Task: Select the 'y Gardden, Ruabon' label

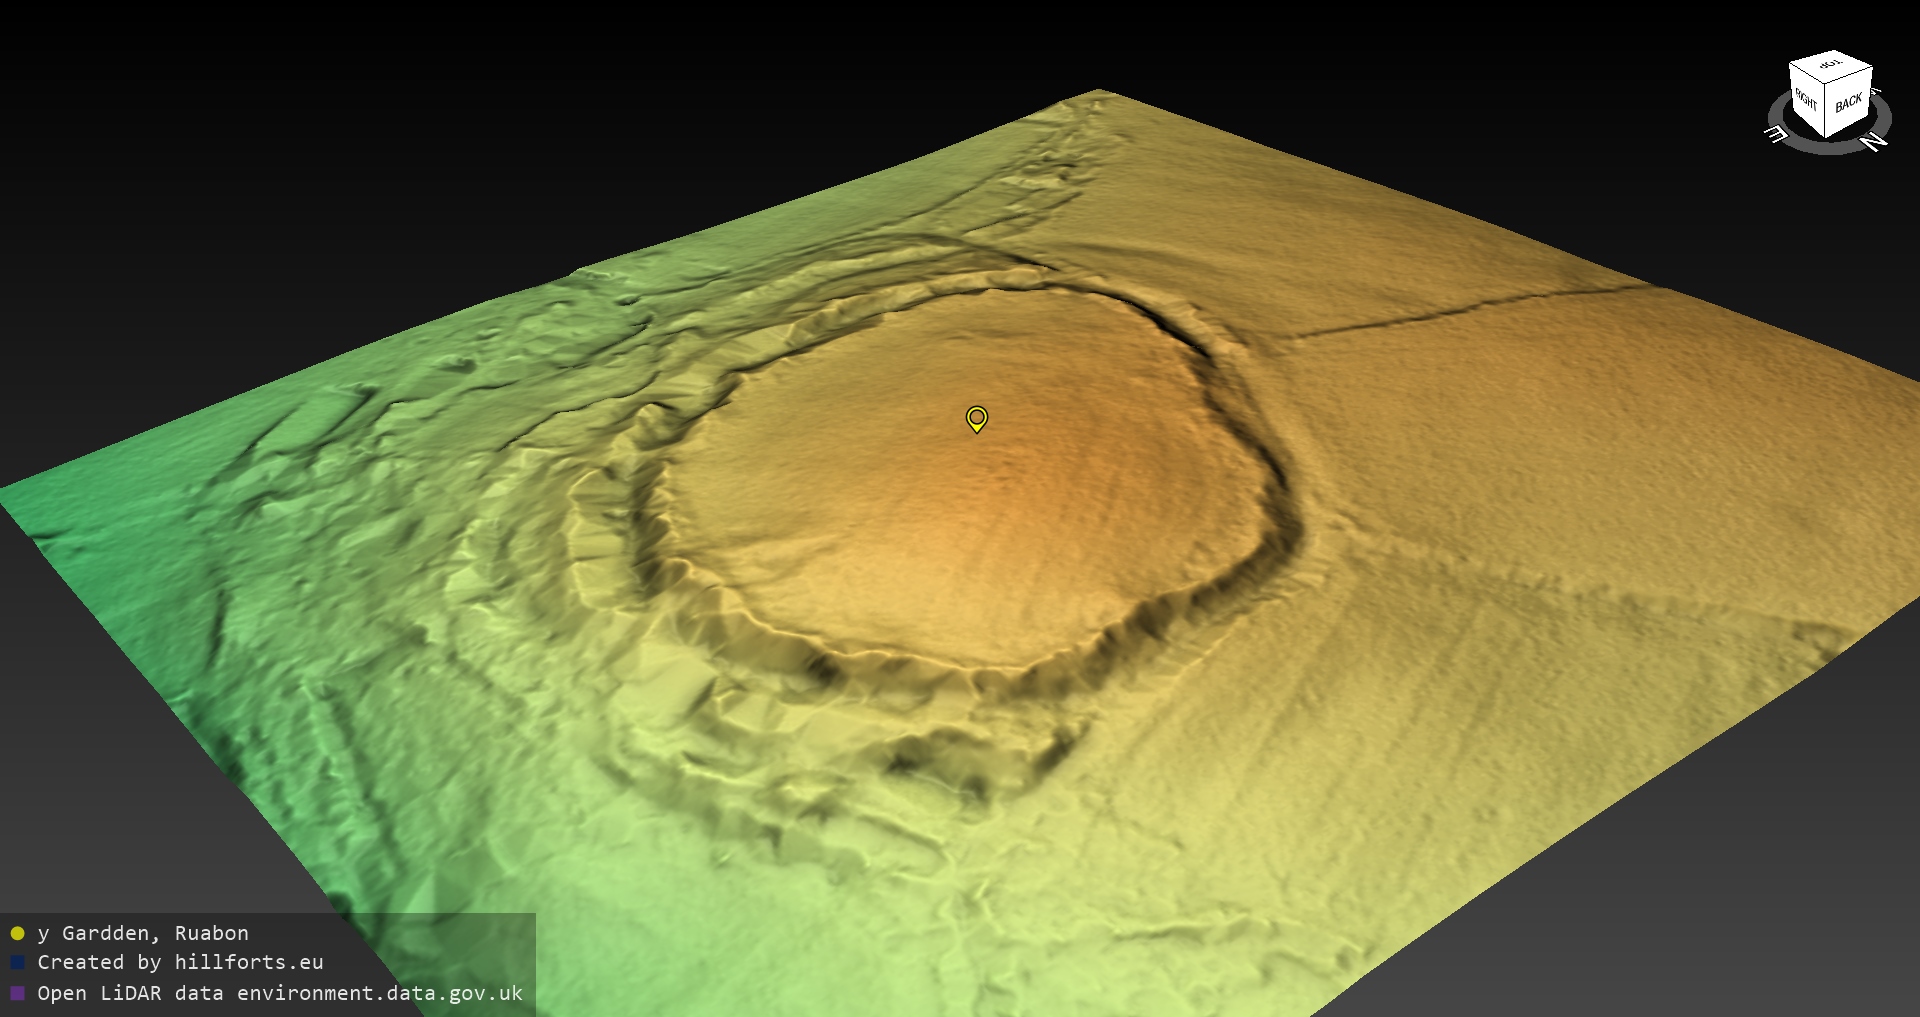Action: pos(143,933)
